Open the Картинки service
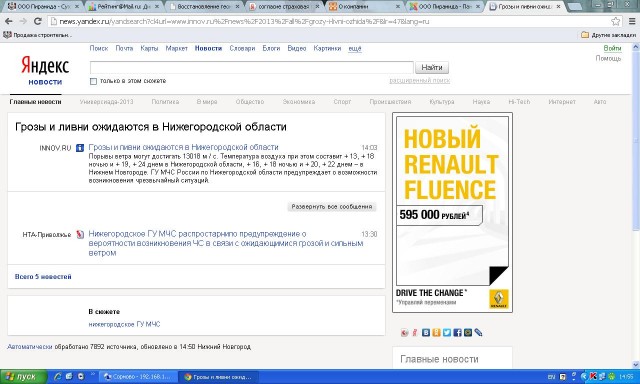This screenshot has height=384, width=640. coord(327,48)
